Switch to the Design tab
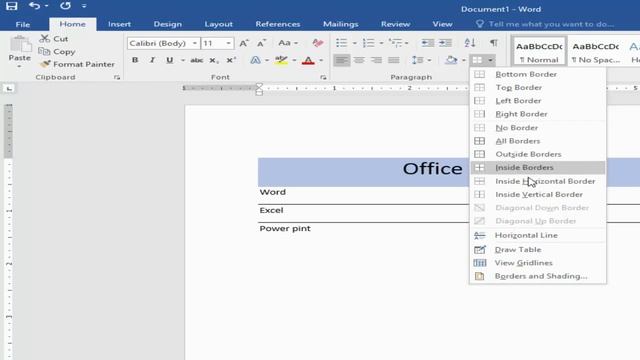640x360 pixels. point(167,24)
